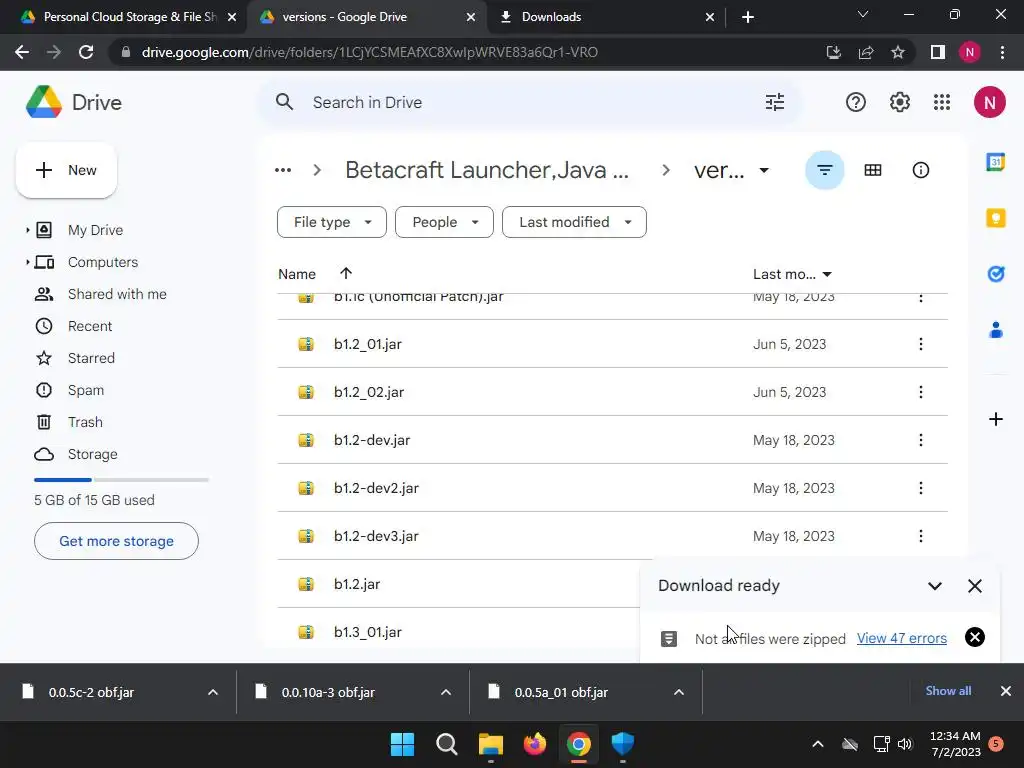
Task: Click the Chrome address bar URL
Action: [x=369, y=52]
